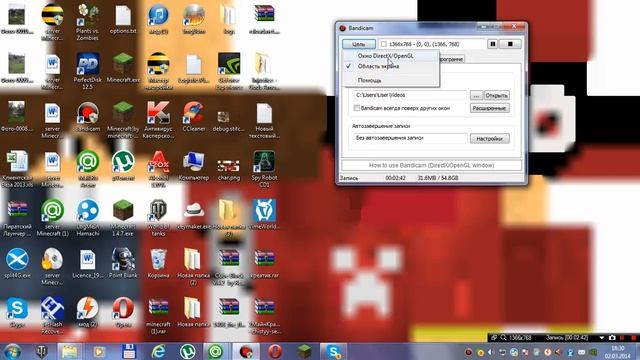Open the Windows Start menu orb
Screen dimensions: 640x360
tap(12, 351)
